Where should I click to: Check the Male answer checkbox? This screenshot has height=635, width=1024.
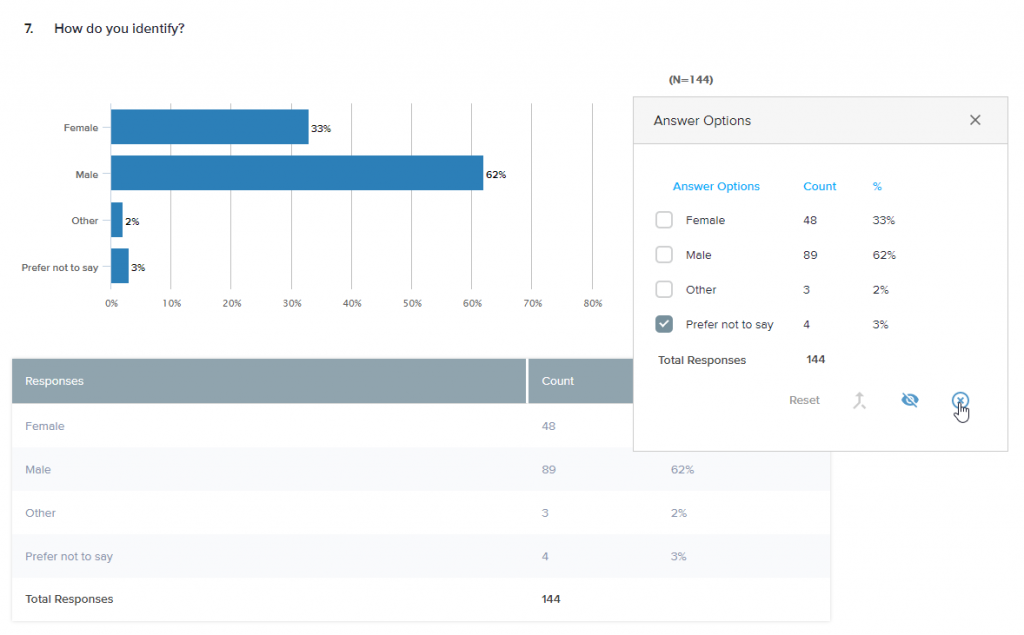tap(664, 254)
